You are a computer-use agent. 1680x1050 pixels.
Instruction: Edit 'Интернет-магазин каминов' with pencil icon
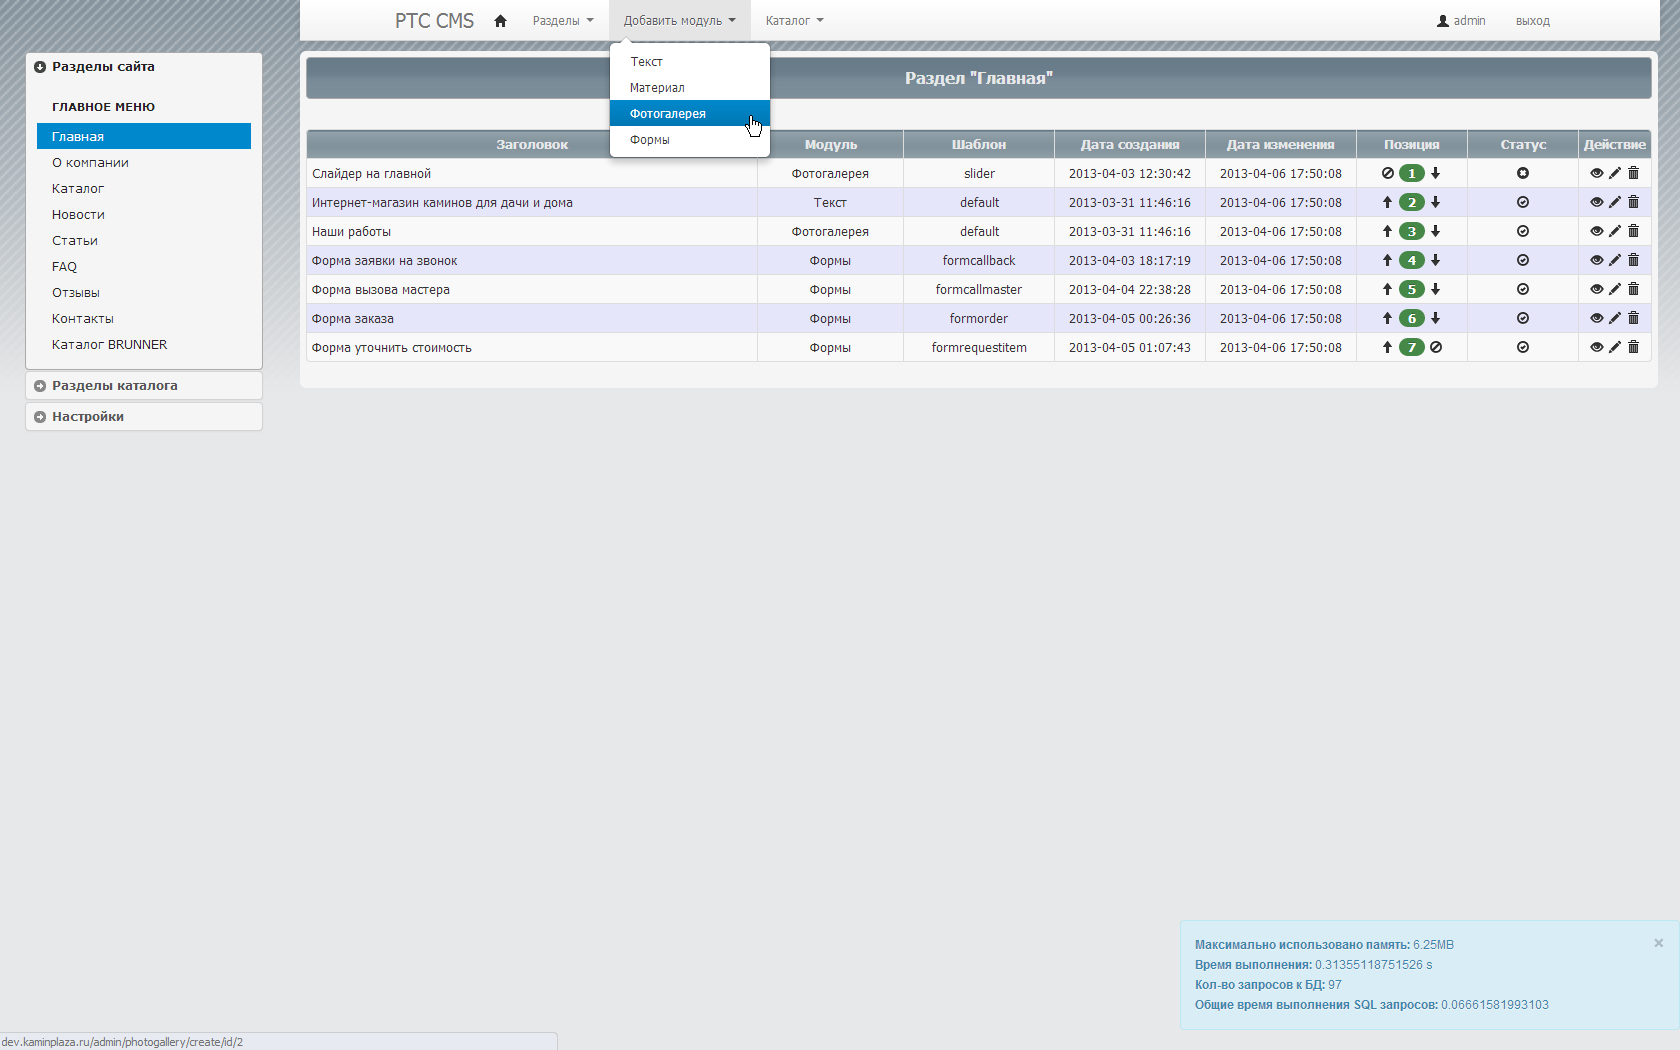point(1614,202)
